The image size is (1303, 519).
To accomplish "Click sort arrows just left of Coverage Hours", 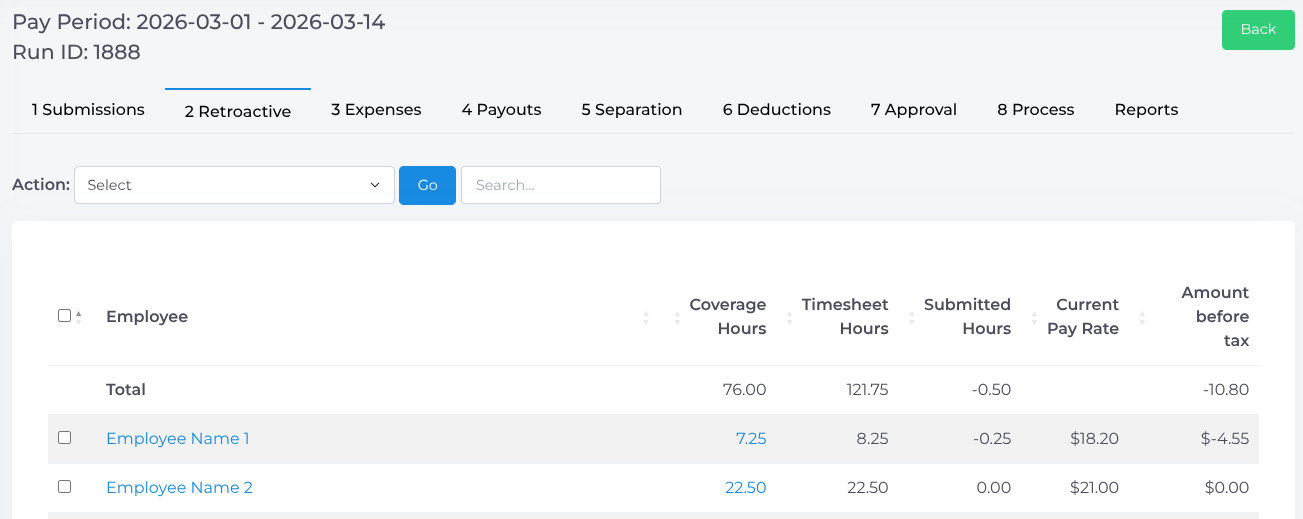I will point(677,318).
